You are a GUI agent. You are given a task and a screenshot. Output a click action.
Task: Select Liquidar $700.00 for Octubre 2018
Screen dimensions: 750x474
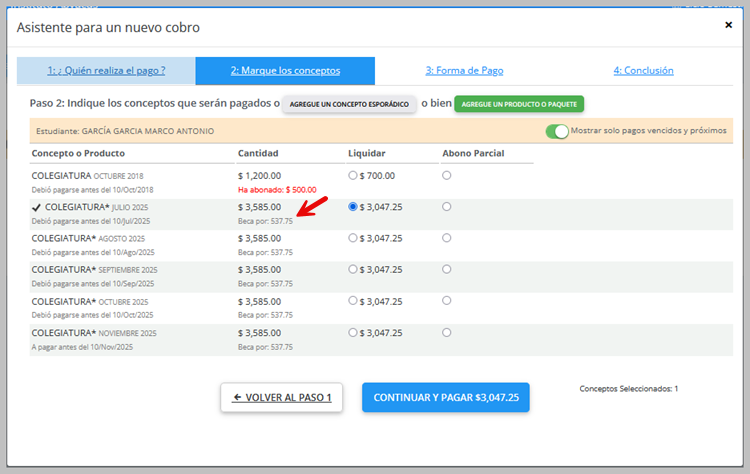(x=353, y=176)
